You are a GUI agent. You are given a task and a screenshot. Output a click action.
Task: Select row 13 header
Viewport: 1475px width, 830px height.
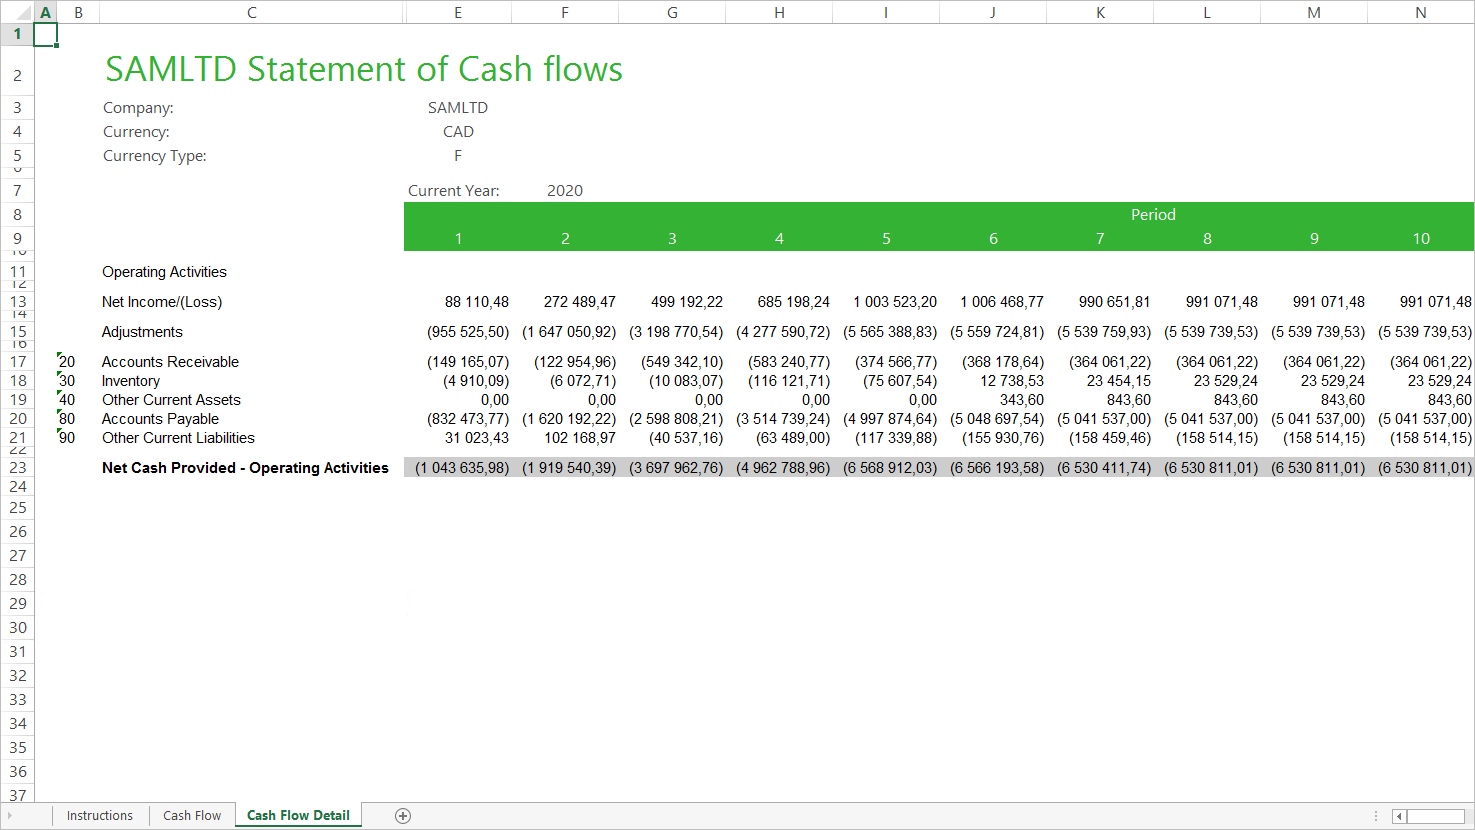pyautogui.click(x=17, y=302)
